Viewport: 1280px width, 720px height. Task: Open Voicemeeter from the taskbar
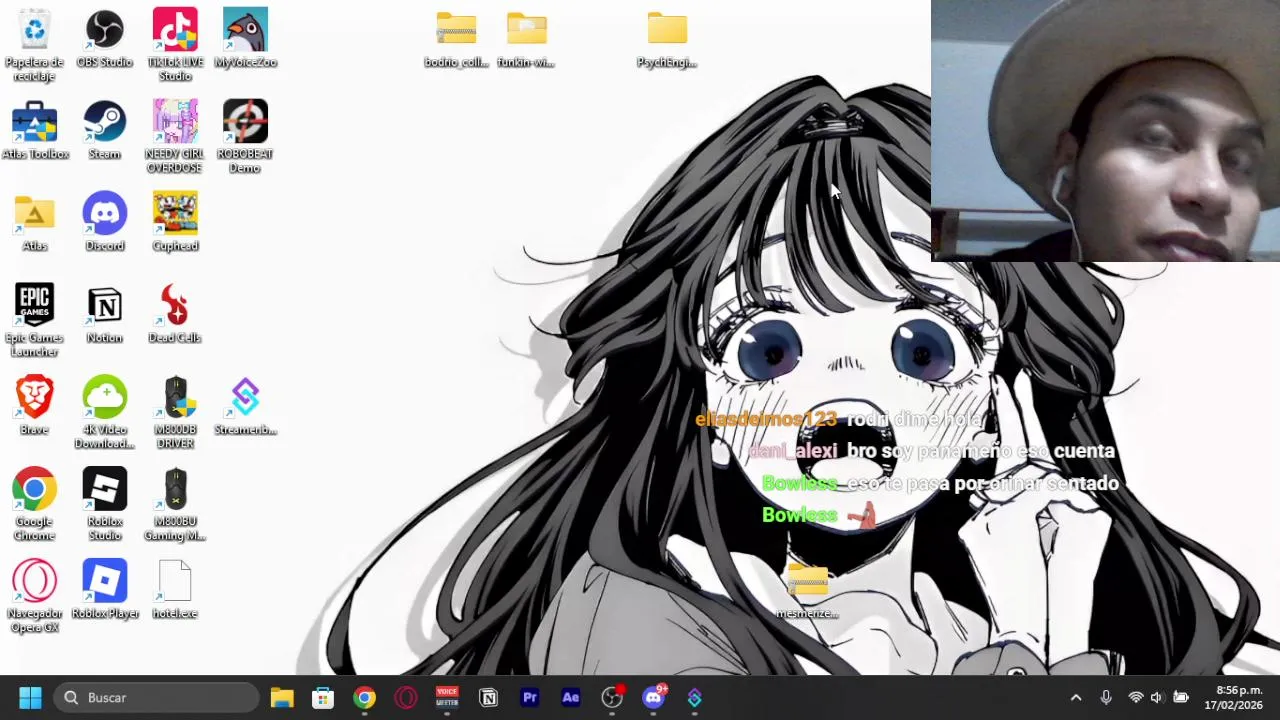[447, 697]
